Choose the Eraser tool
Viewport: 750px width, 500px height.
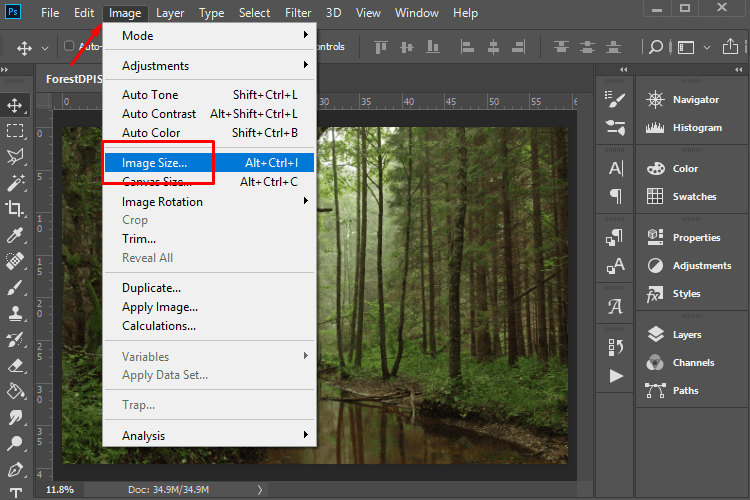pyautogui.click(x=15, y=365)
